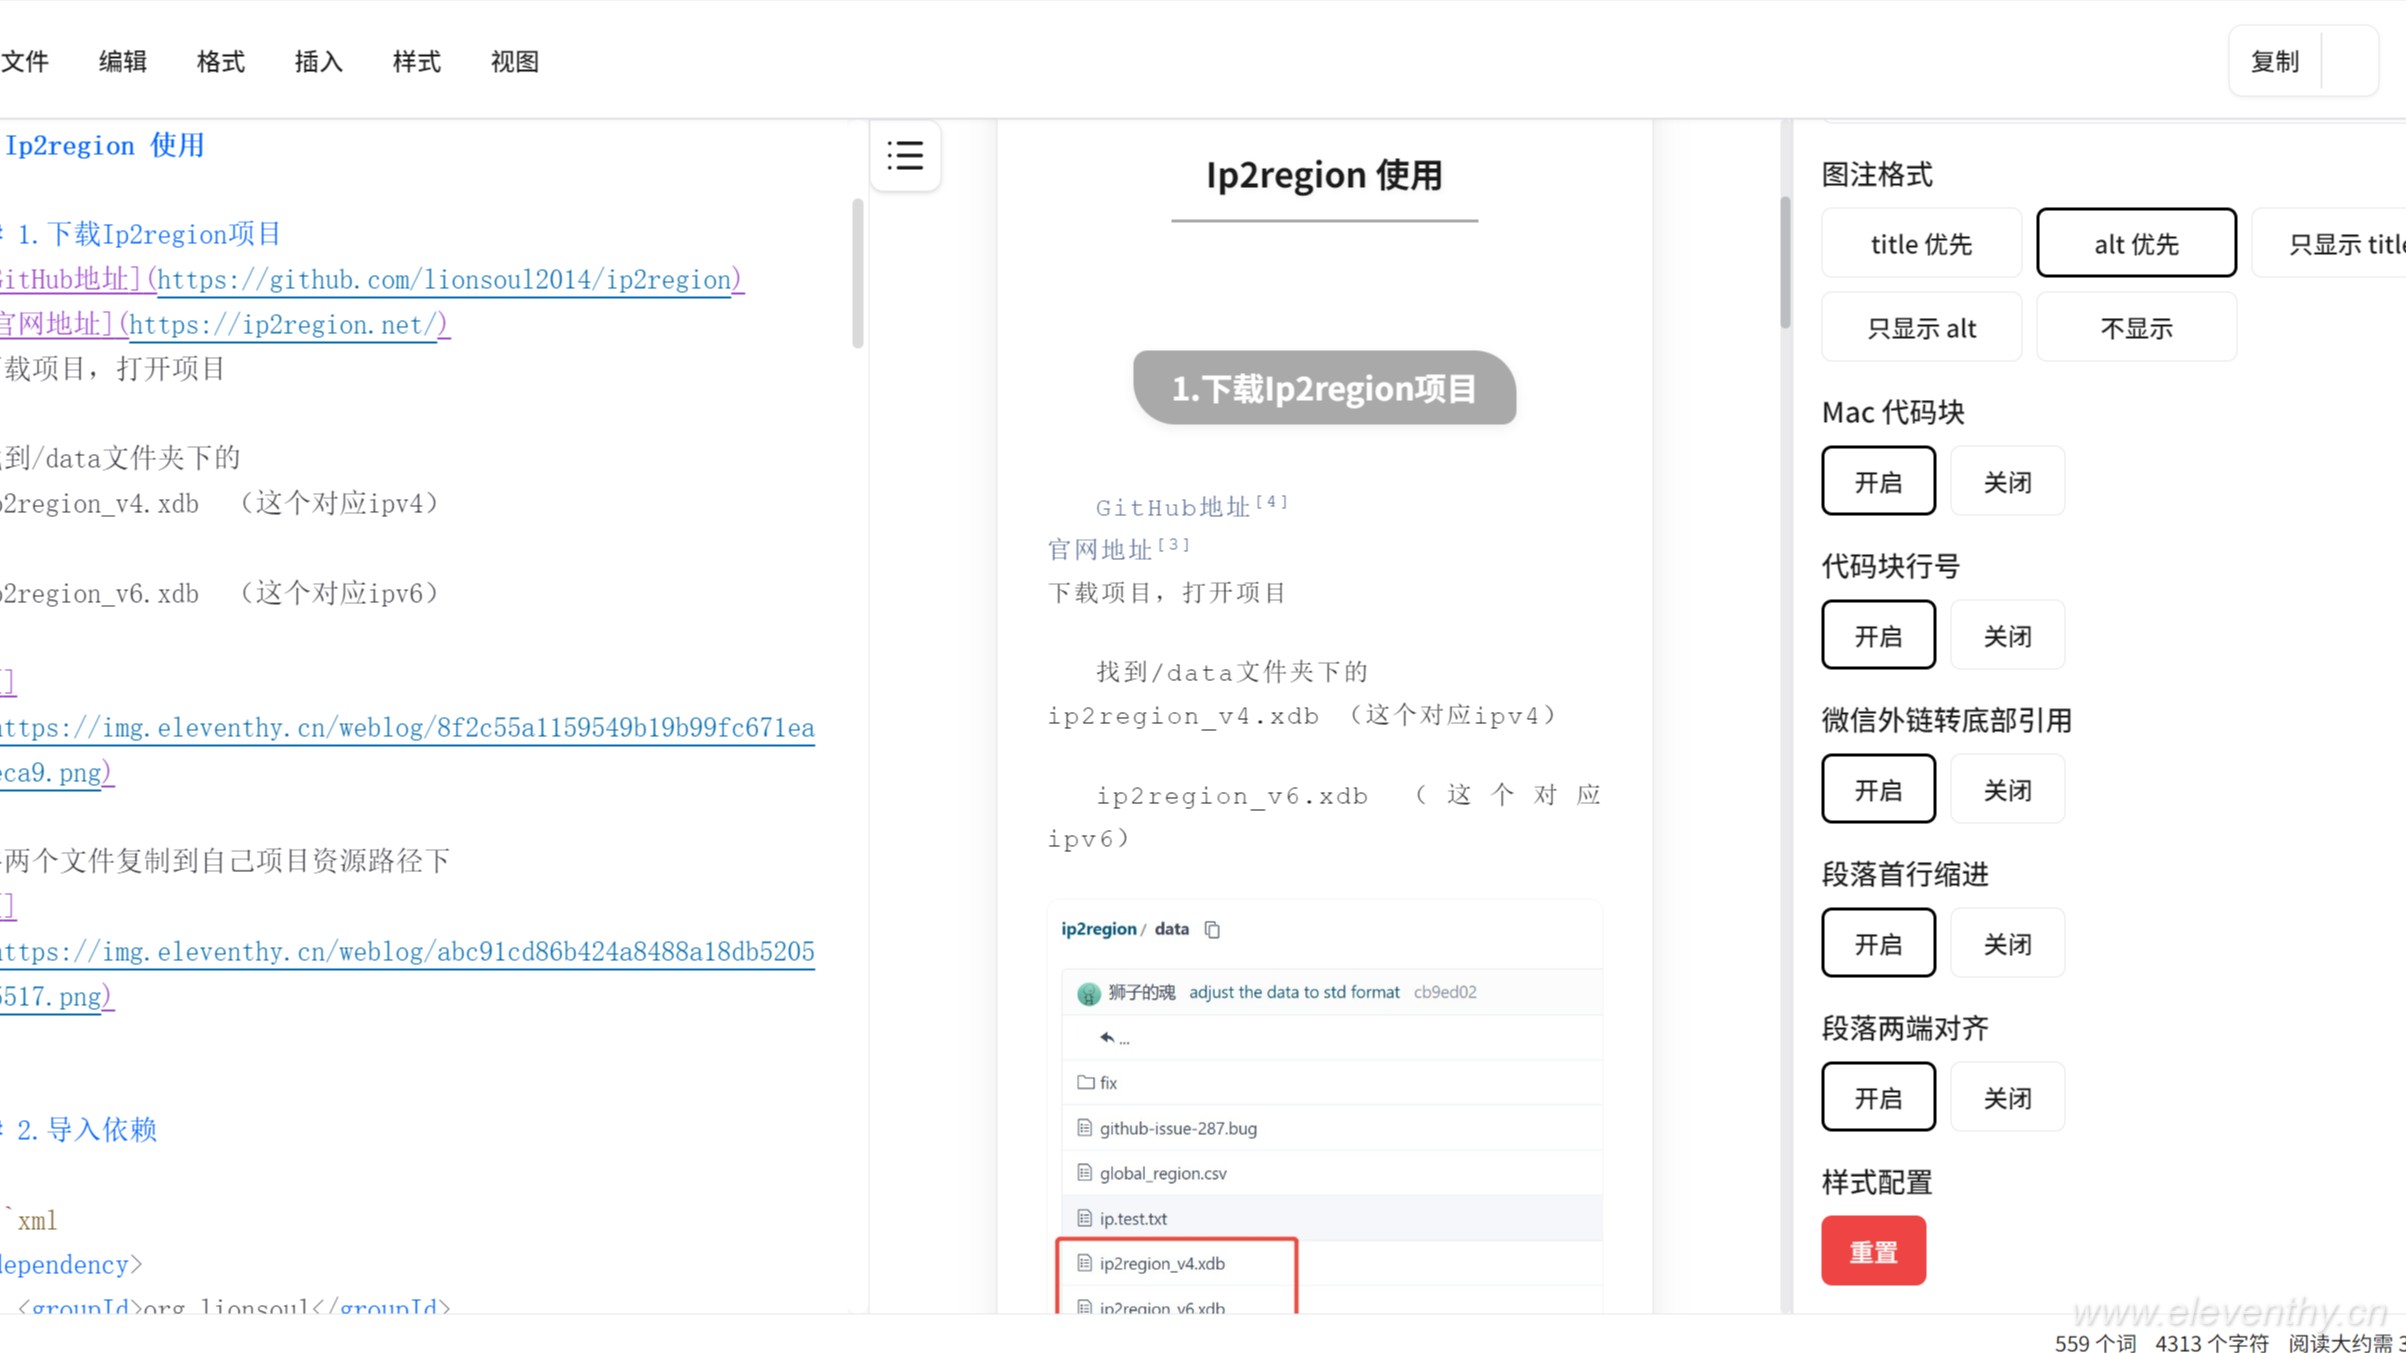The height and width of the screenshot is (1353, 2406).
Task: Enable Mac 代码块 with 开启
Action: click(x=1878, y=481)
